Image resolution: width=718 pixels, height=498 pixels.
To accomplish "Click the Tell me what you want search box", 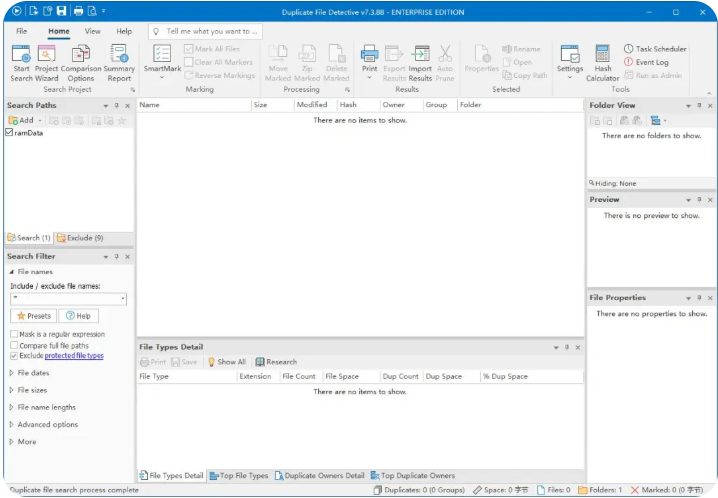I will pos(205,31).
